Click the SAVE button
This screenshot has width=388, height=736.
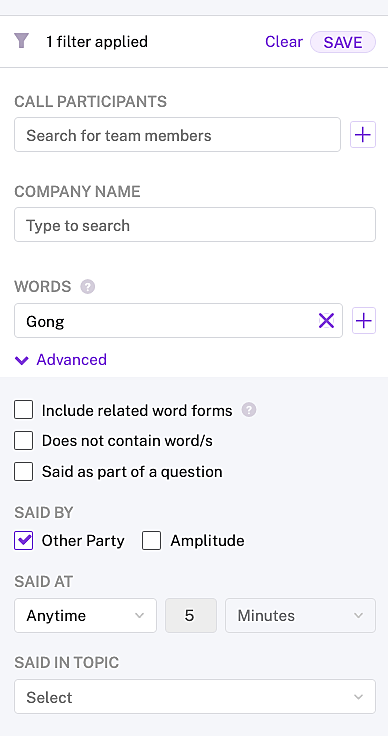click(343, 42)
